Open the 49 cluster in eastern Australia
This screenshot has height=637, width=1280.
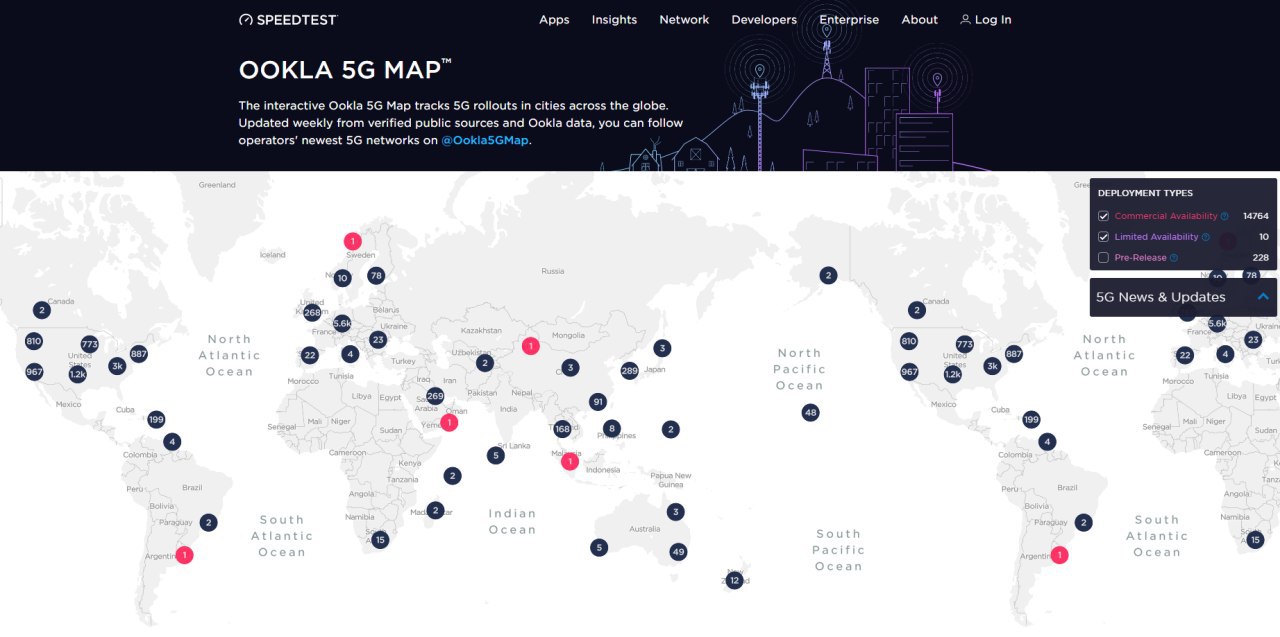(678, 552)
